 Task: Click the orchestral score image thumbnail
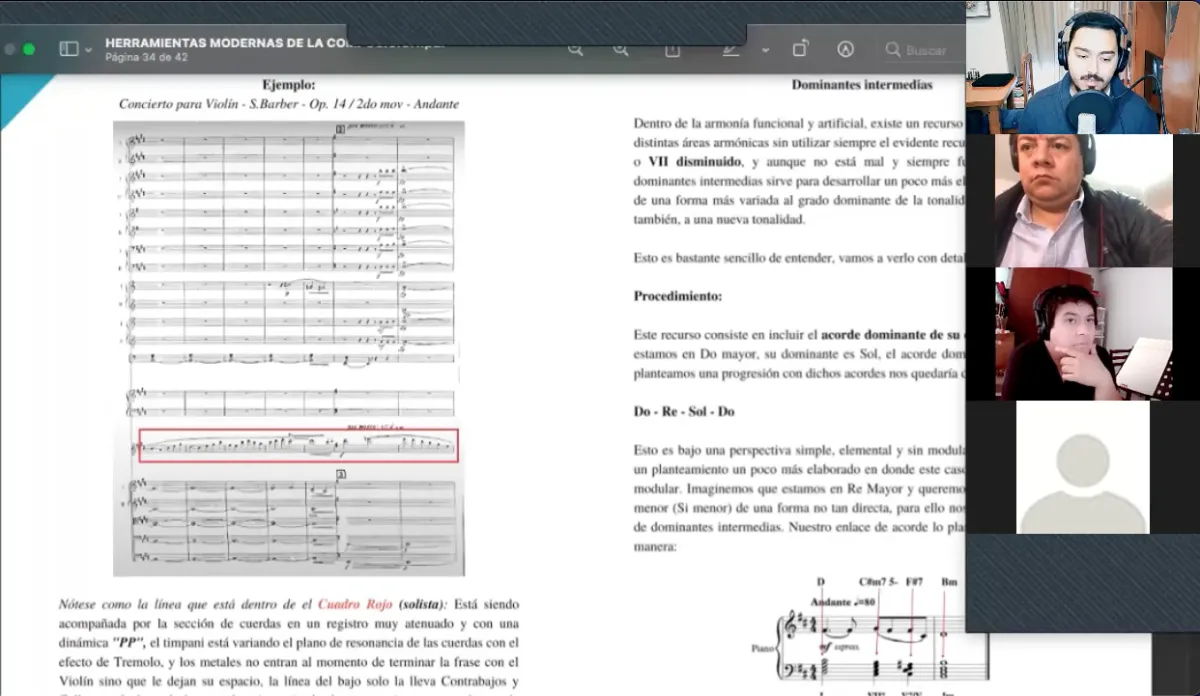click(x=289, y=348)
